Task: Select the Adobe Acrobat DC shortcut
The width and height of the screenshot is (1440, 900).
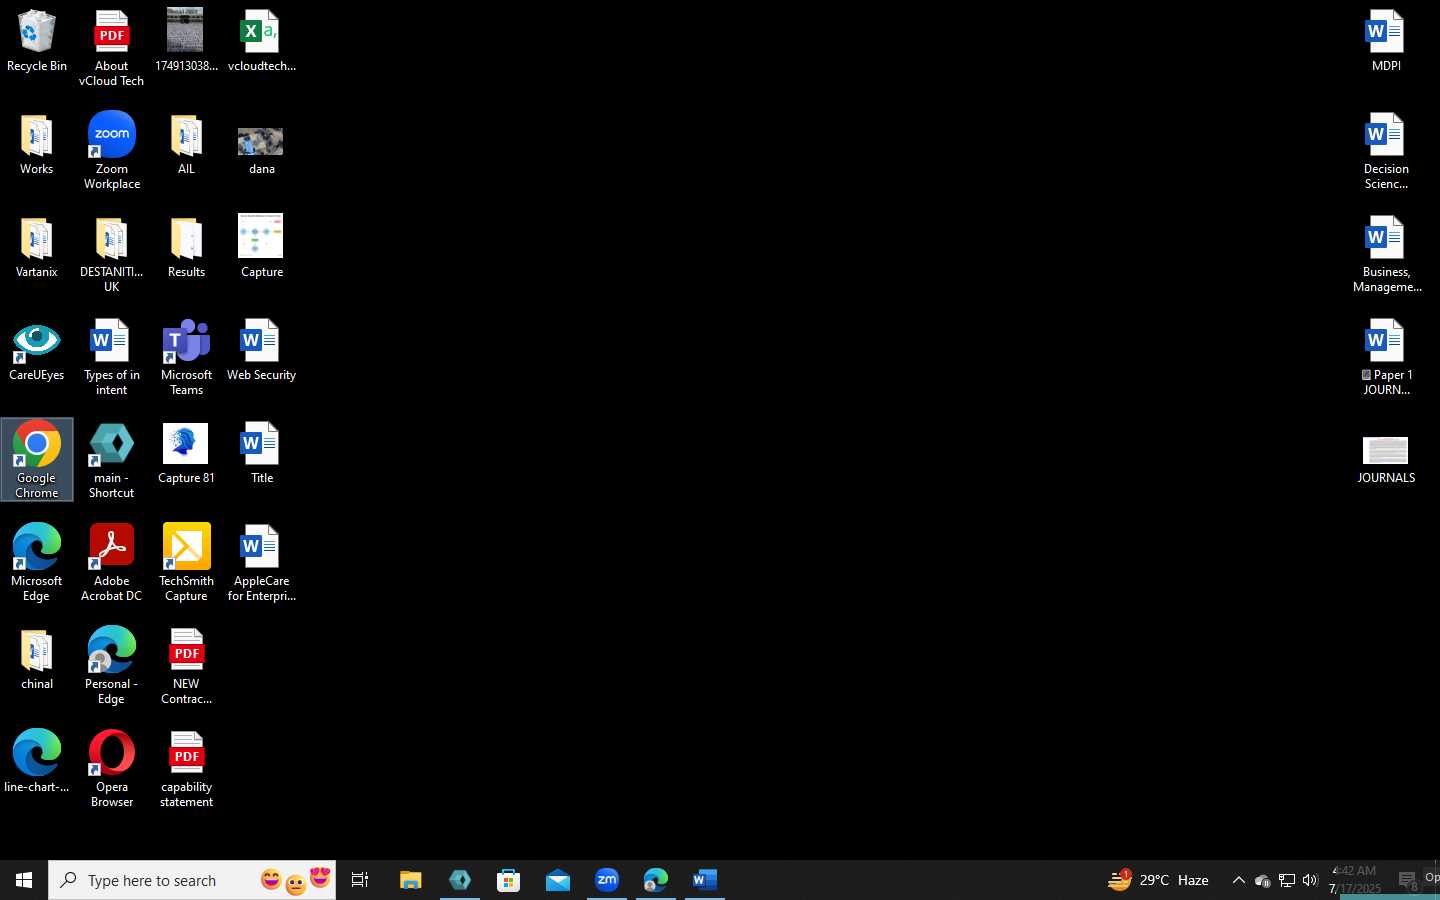Action: [111, 564]
